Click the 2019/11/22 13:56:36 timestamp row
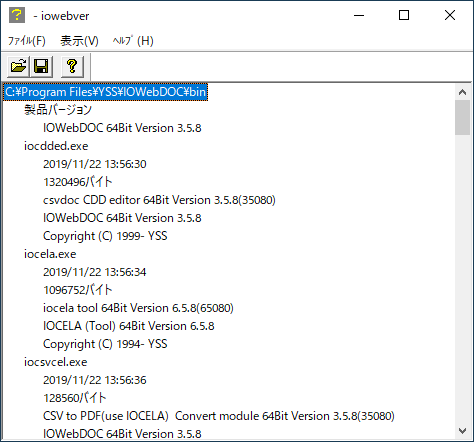Image resolution: width=474 pixels, height=442 pixels. pyautogui.click(x=95, y=380)
